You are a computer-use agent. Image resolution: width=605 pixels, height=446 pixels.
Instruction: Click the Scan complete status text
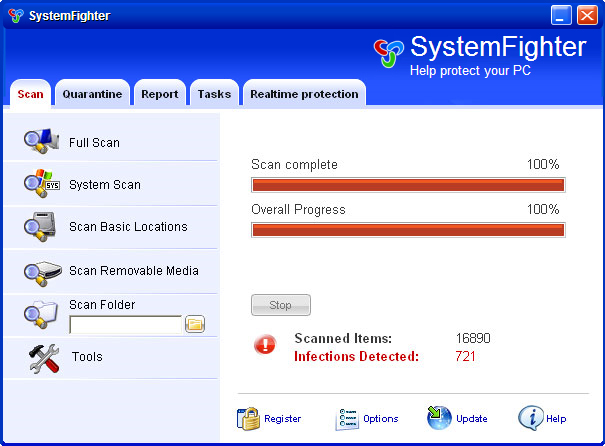click(x=294, y=165)
